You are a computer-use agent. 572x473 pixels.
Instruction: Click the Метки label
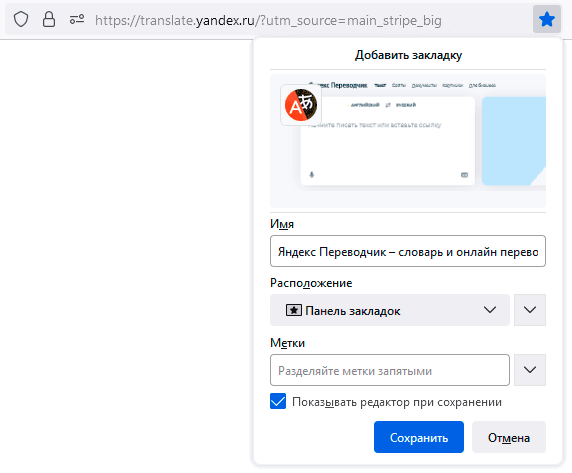tap(287, 343)
